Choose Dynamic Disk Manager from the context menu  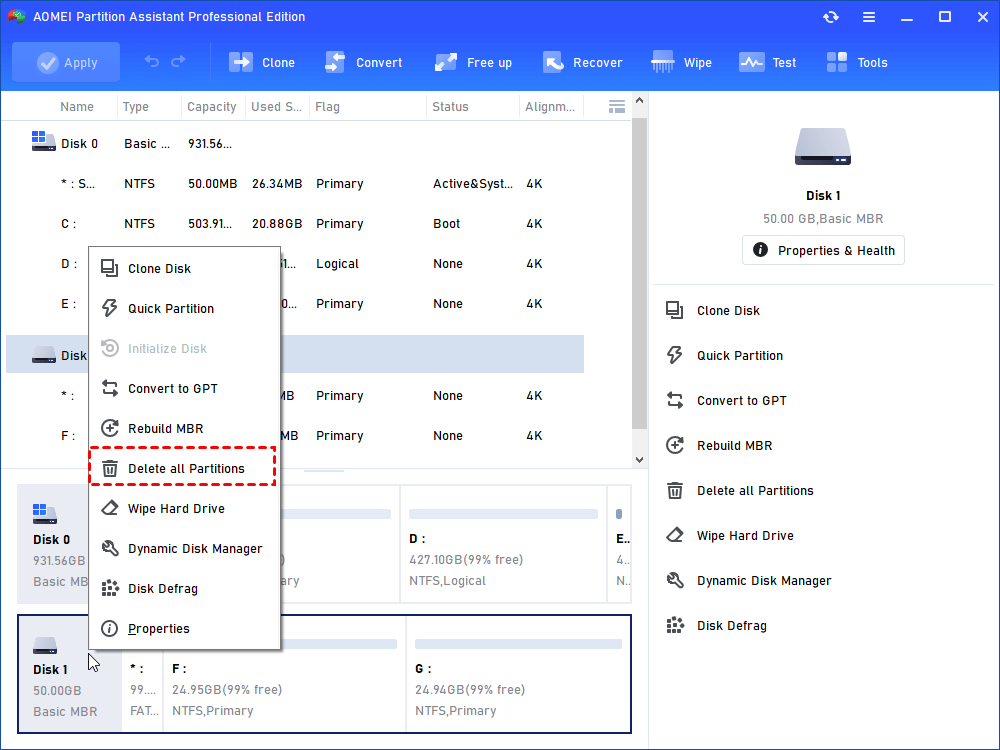pyautogui.click(x=184, y=548)
